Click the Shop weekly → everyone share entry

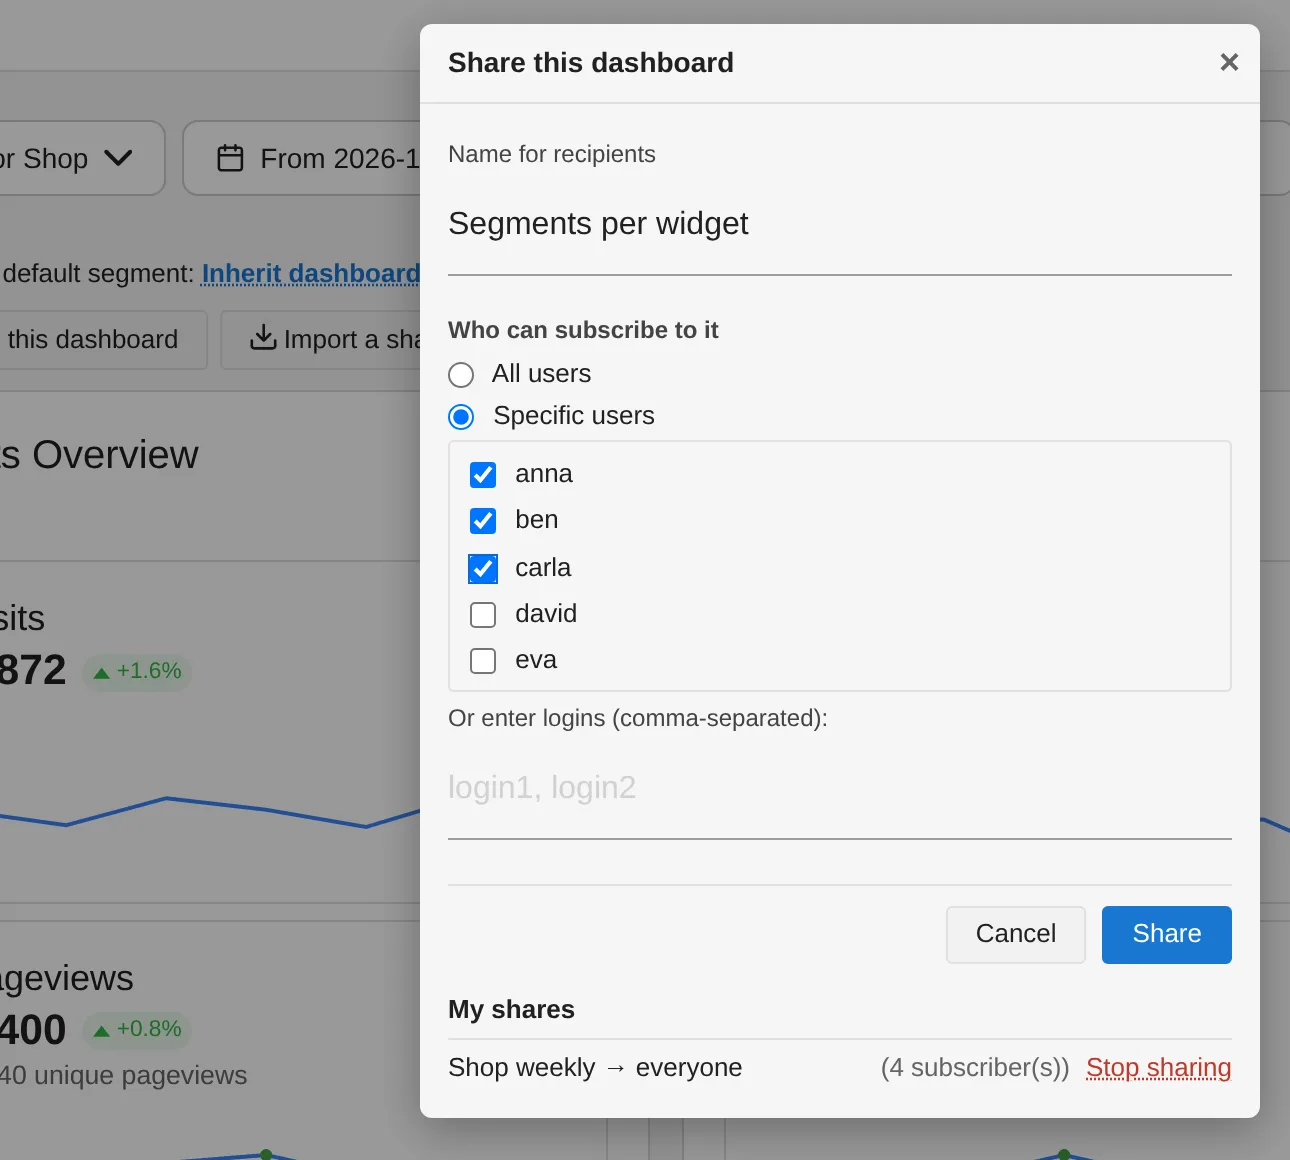click(x=595, y=1068)
